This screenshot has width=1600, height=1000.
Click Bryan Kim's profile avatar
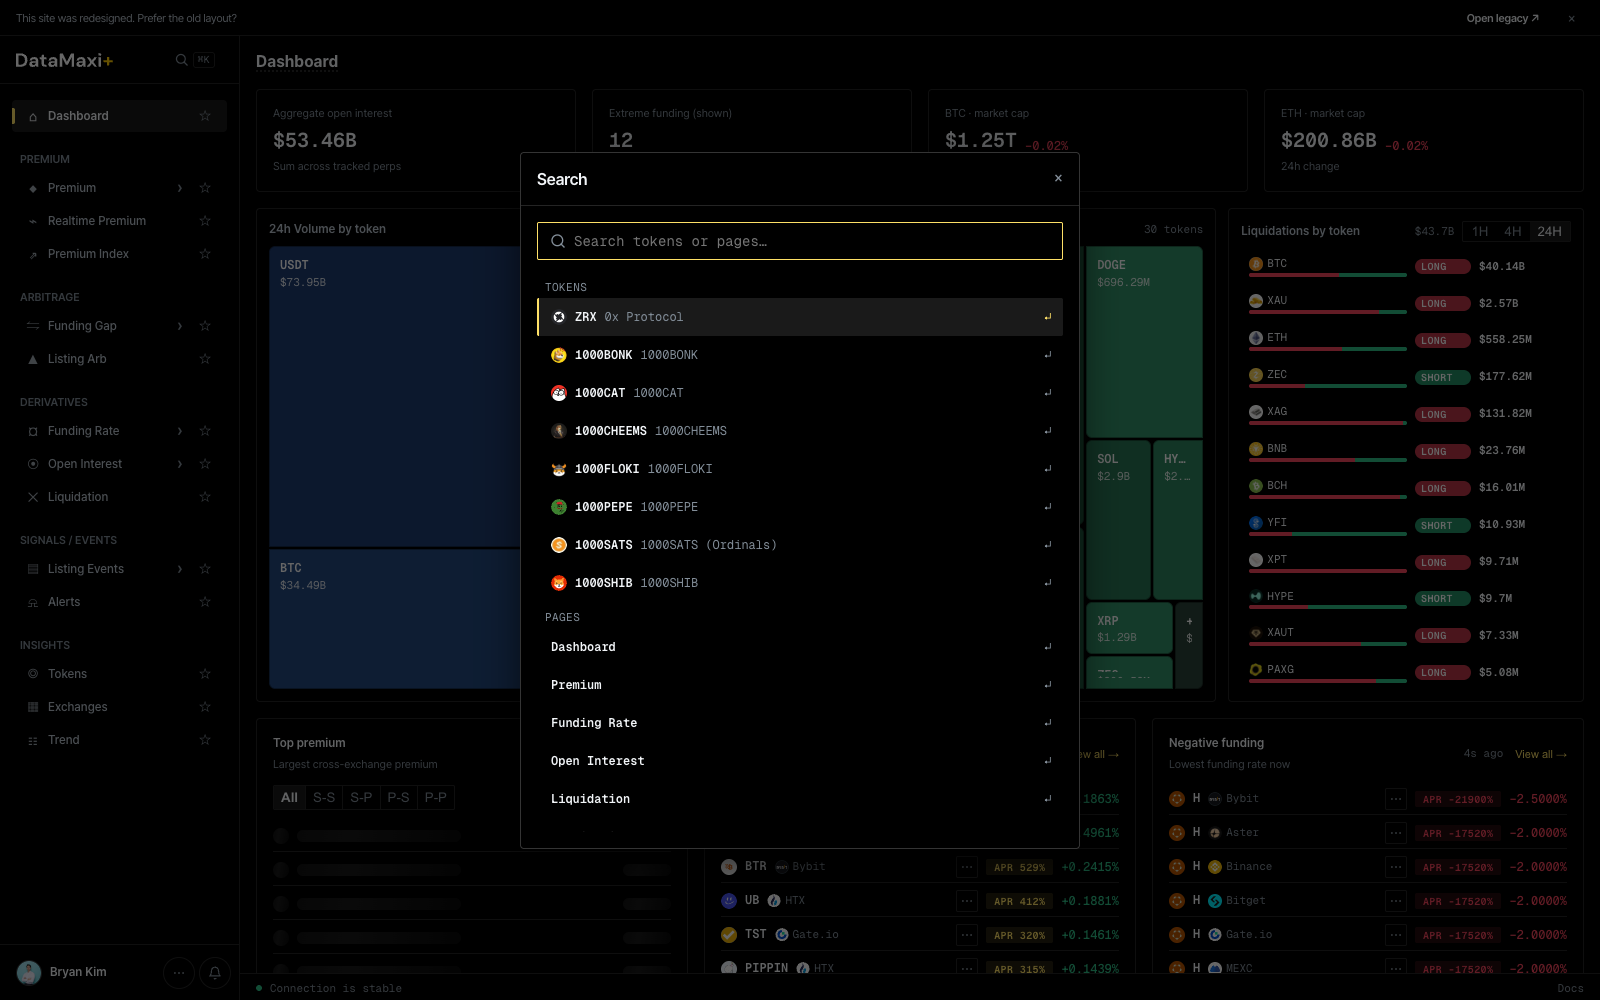click(x=29, y=972)
